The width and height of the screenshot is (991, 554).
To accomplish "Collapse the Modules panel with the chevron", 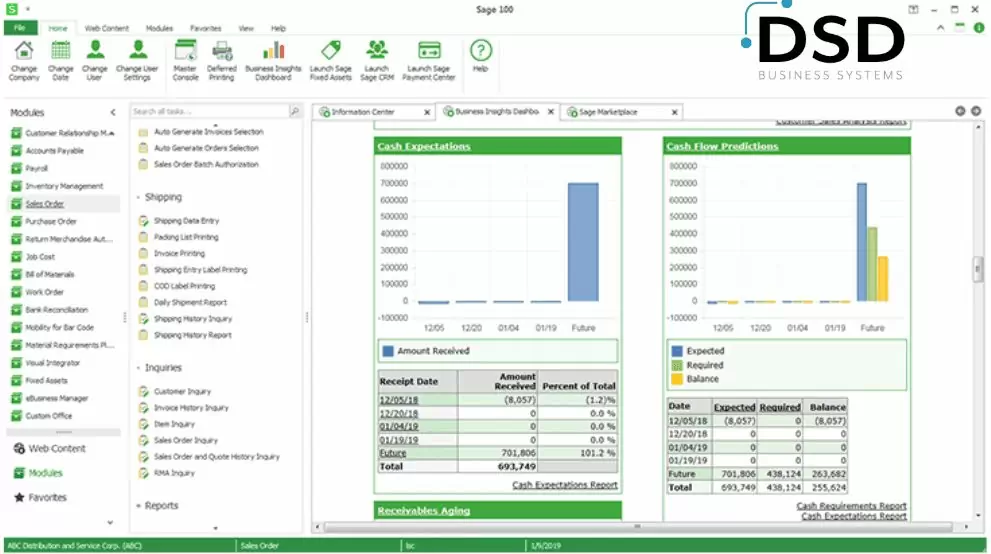I will (112, 112).
